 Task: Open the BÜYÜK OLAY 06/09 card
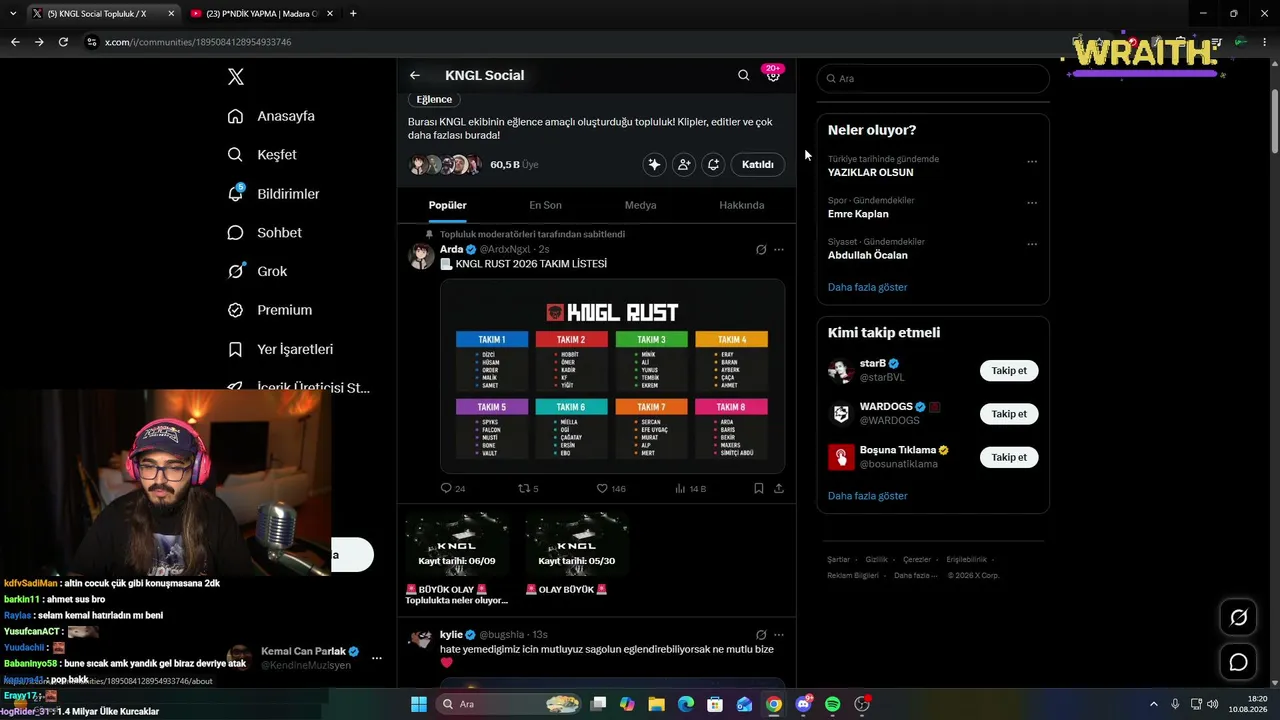[458, 559]
